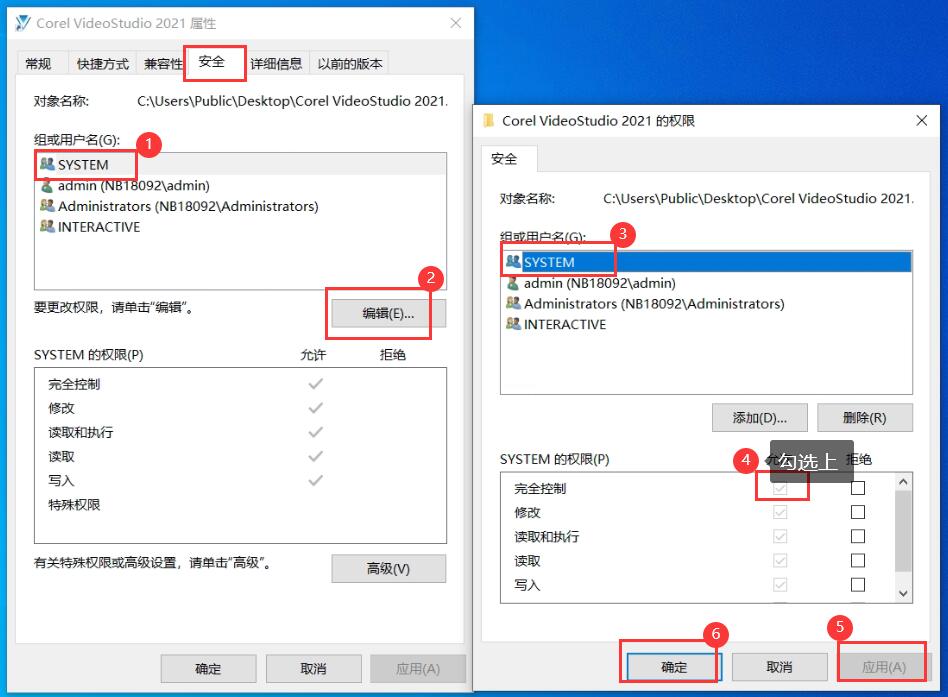Viewport: 948px width, 697px height.
Task: Click the permissions list scroll down arrow
Action: 903,594
